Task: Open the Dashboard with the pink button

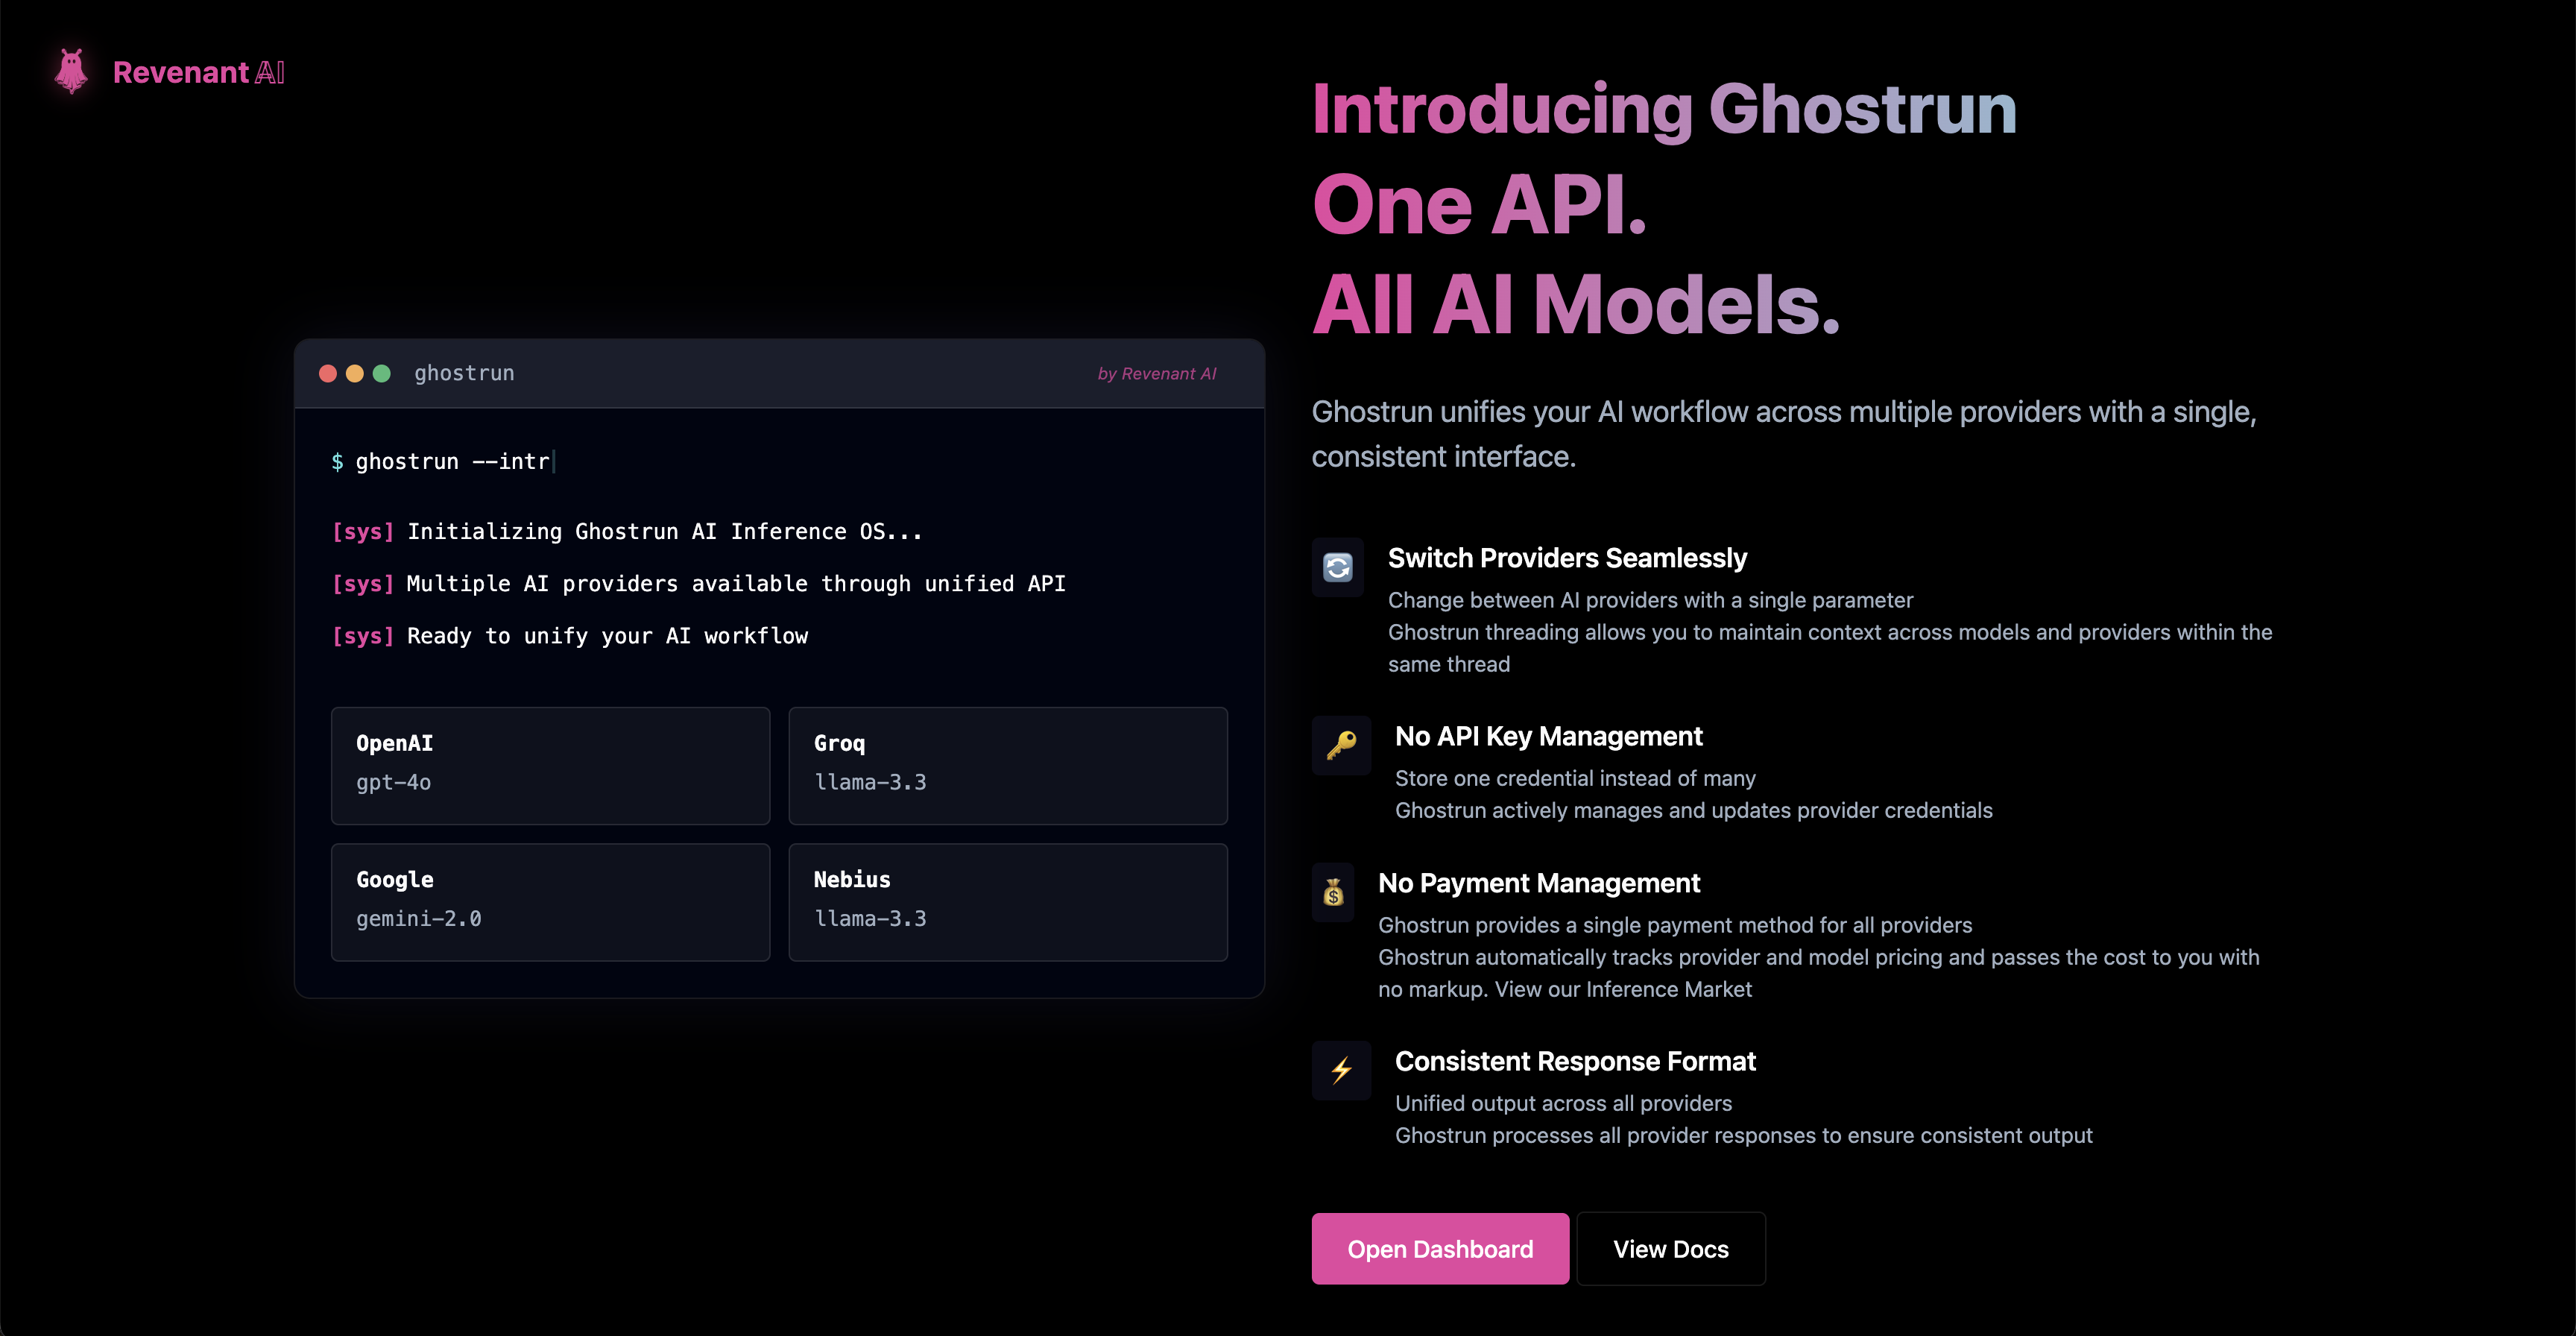Action: [x=1439, y=1249]
